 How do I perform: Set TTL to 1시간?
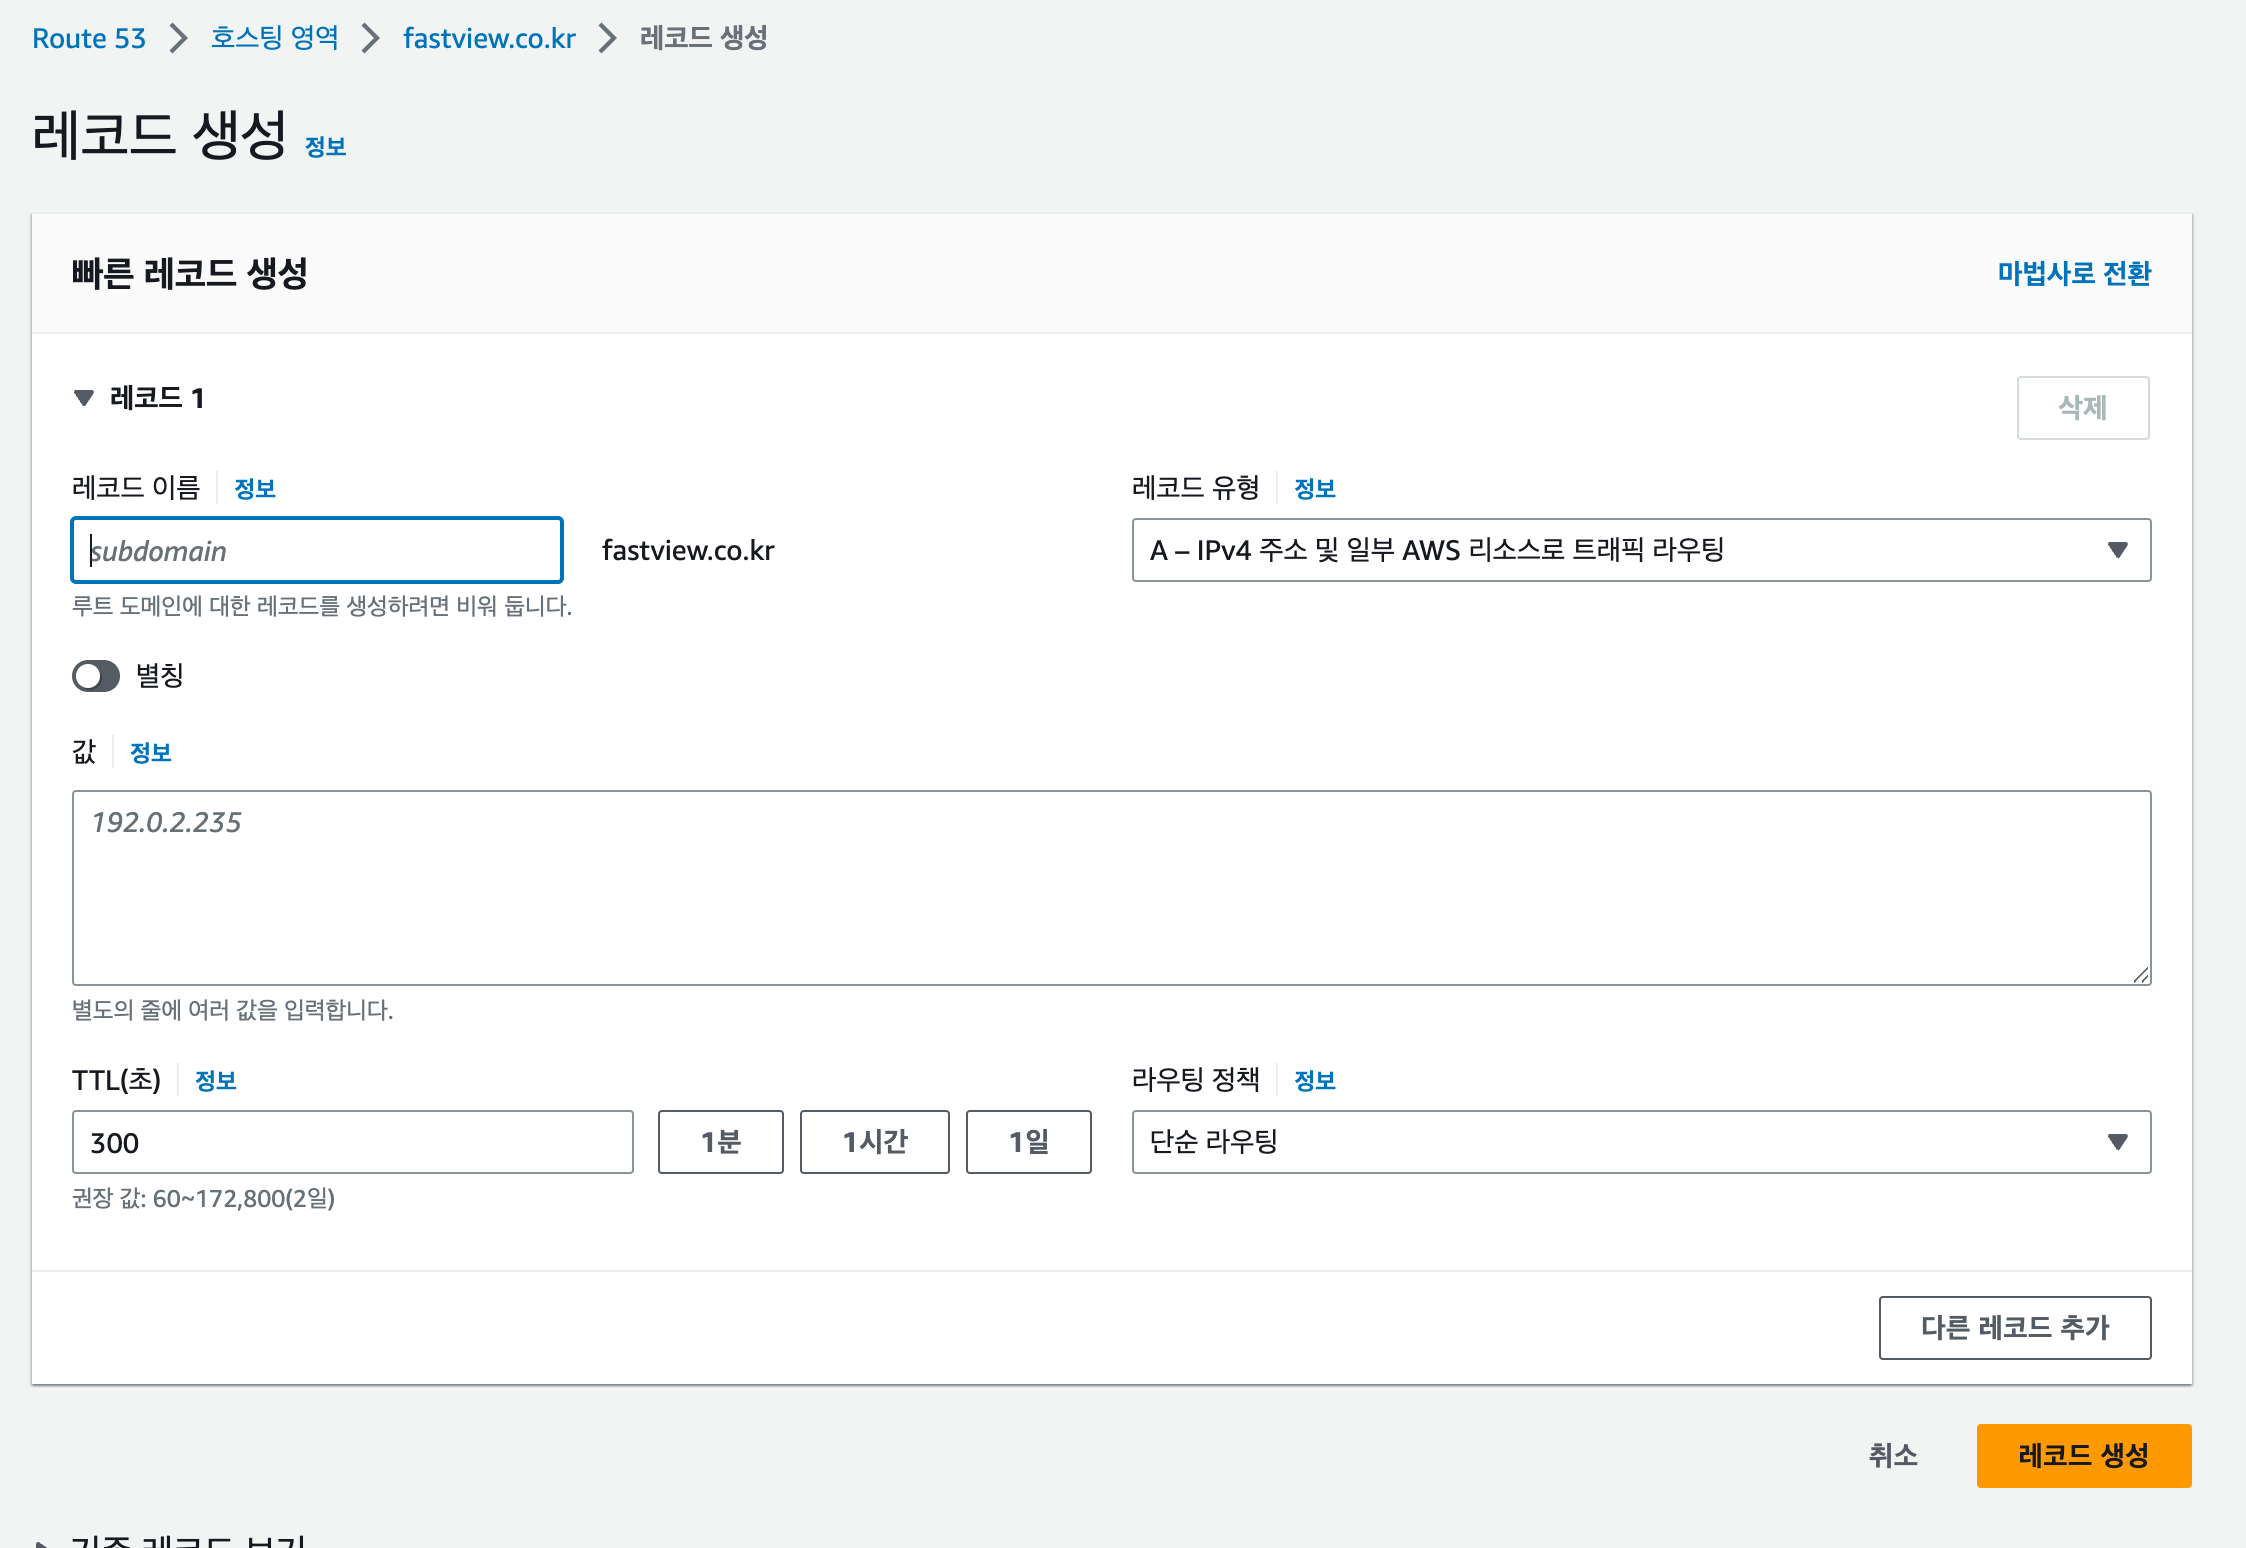click(x=874, y=1142)
